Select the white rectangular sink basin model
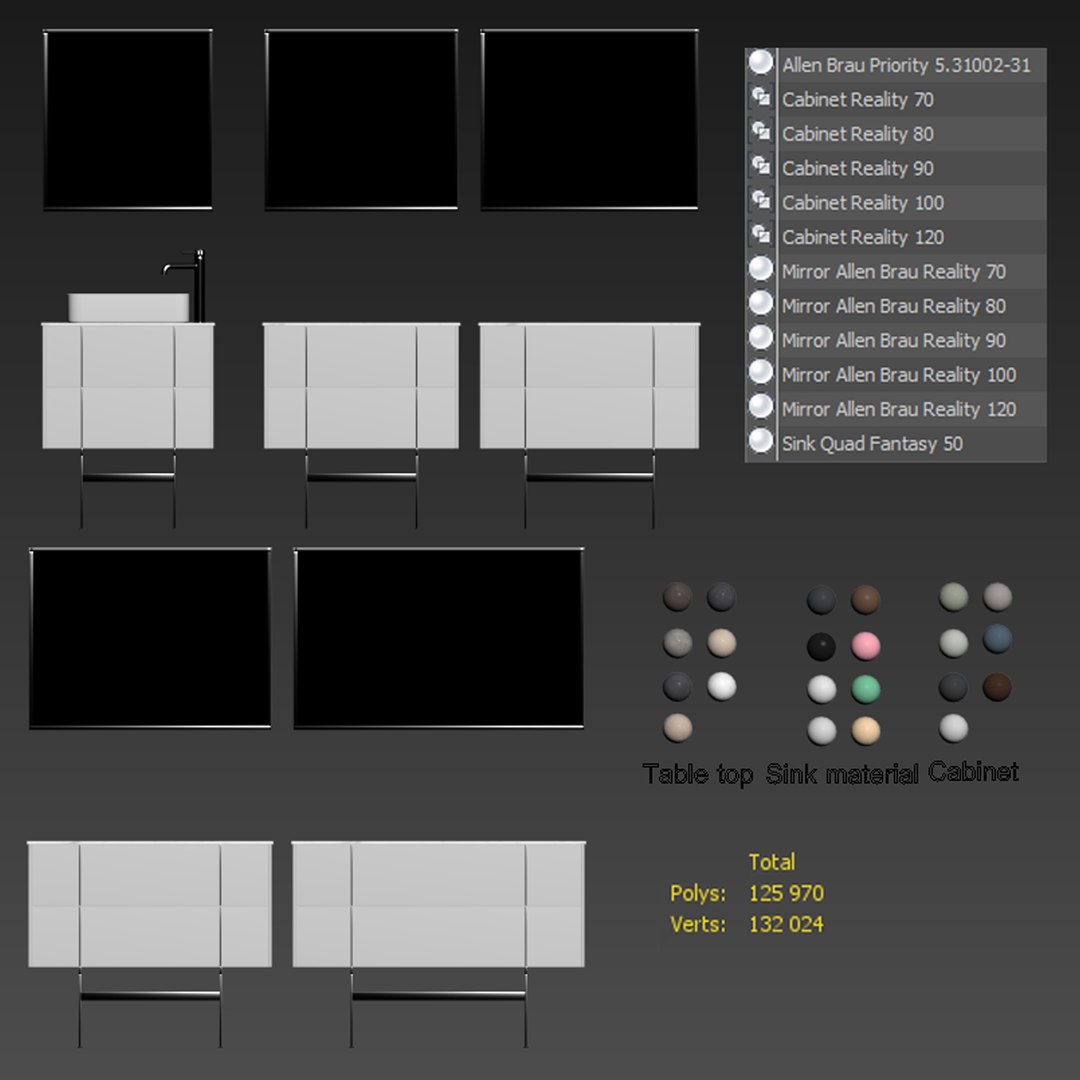Screen dimensions: 1080x1080 click(129, 307)
